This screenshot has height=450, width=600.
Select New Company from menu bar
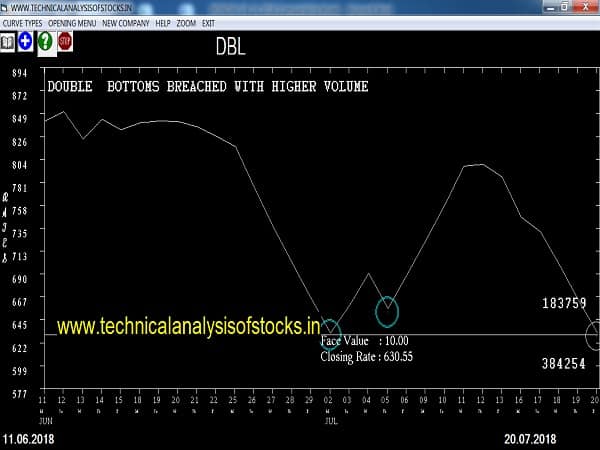(x=125, y=22)
